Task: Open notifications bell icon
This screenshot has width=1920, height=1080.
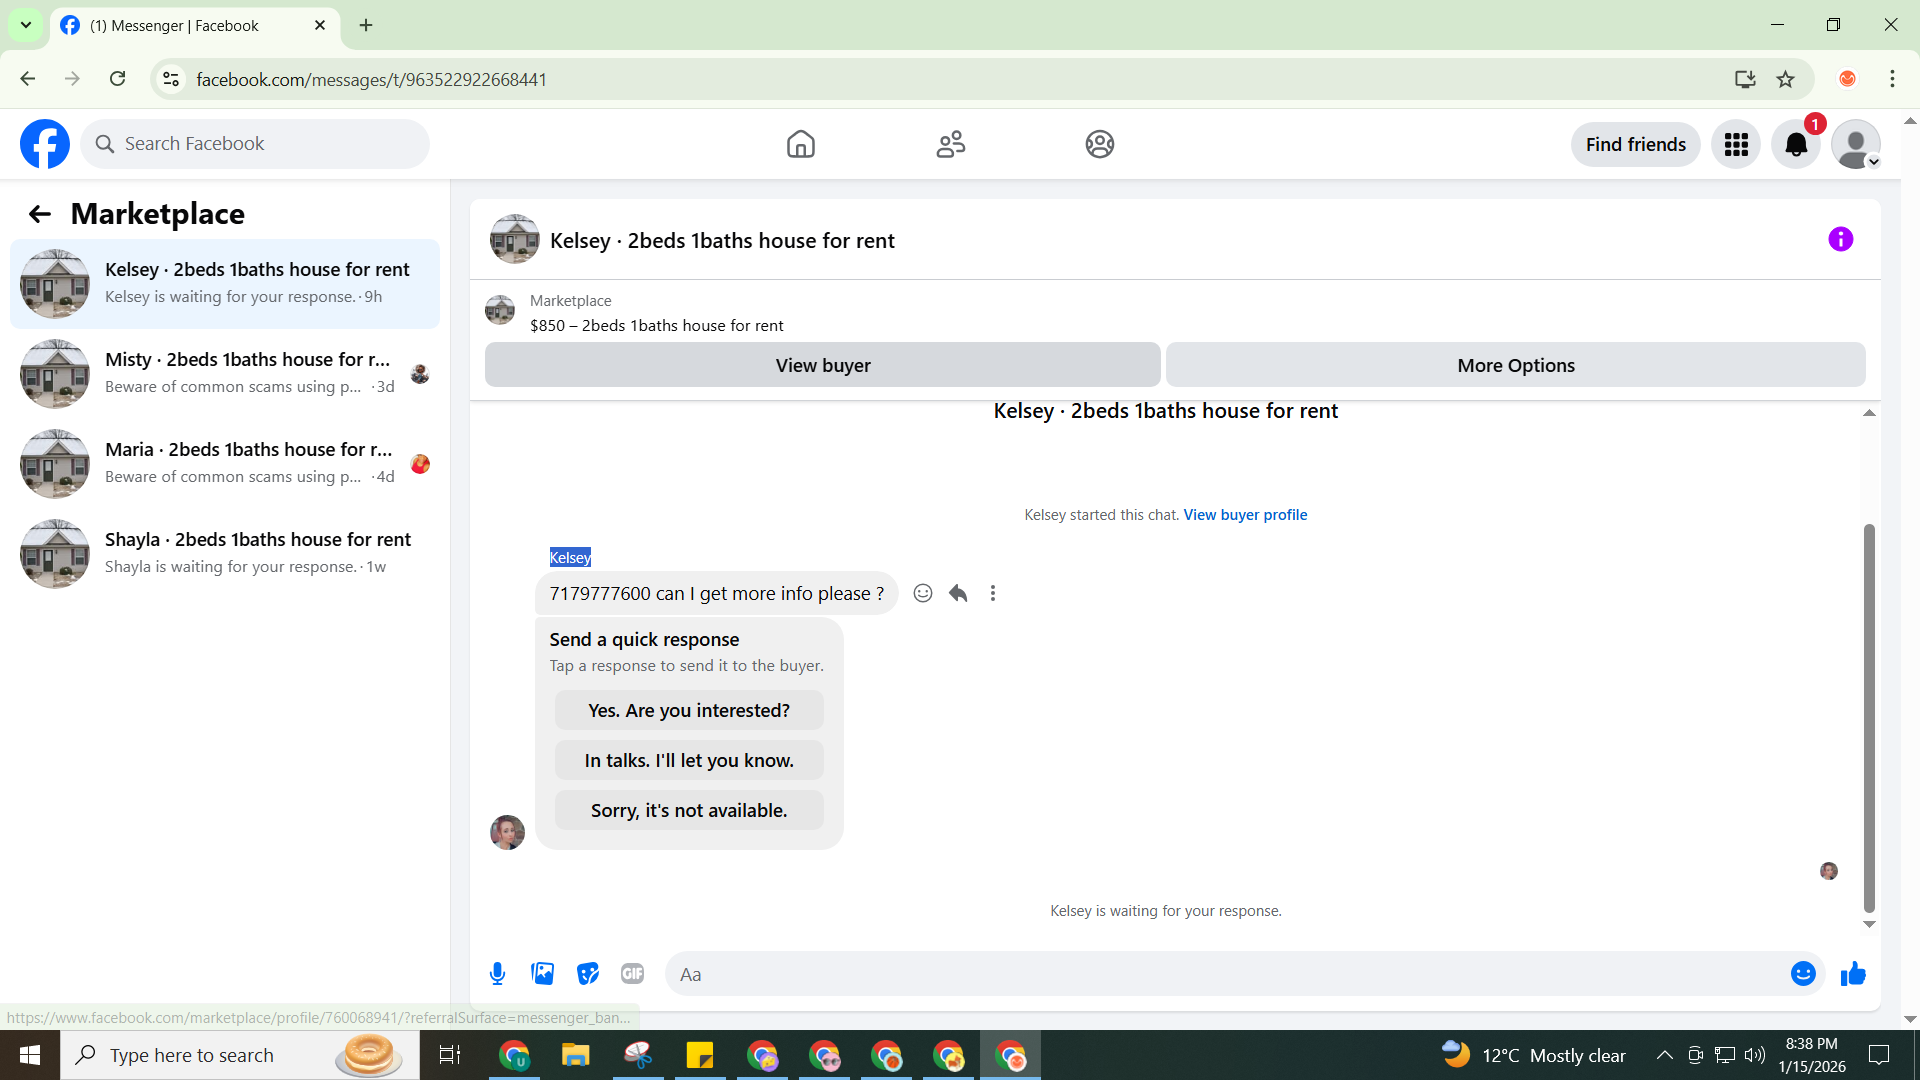Action: click(1796, 145)
